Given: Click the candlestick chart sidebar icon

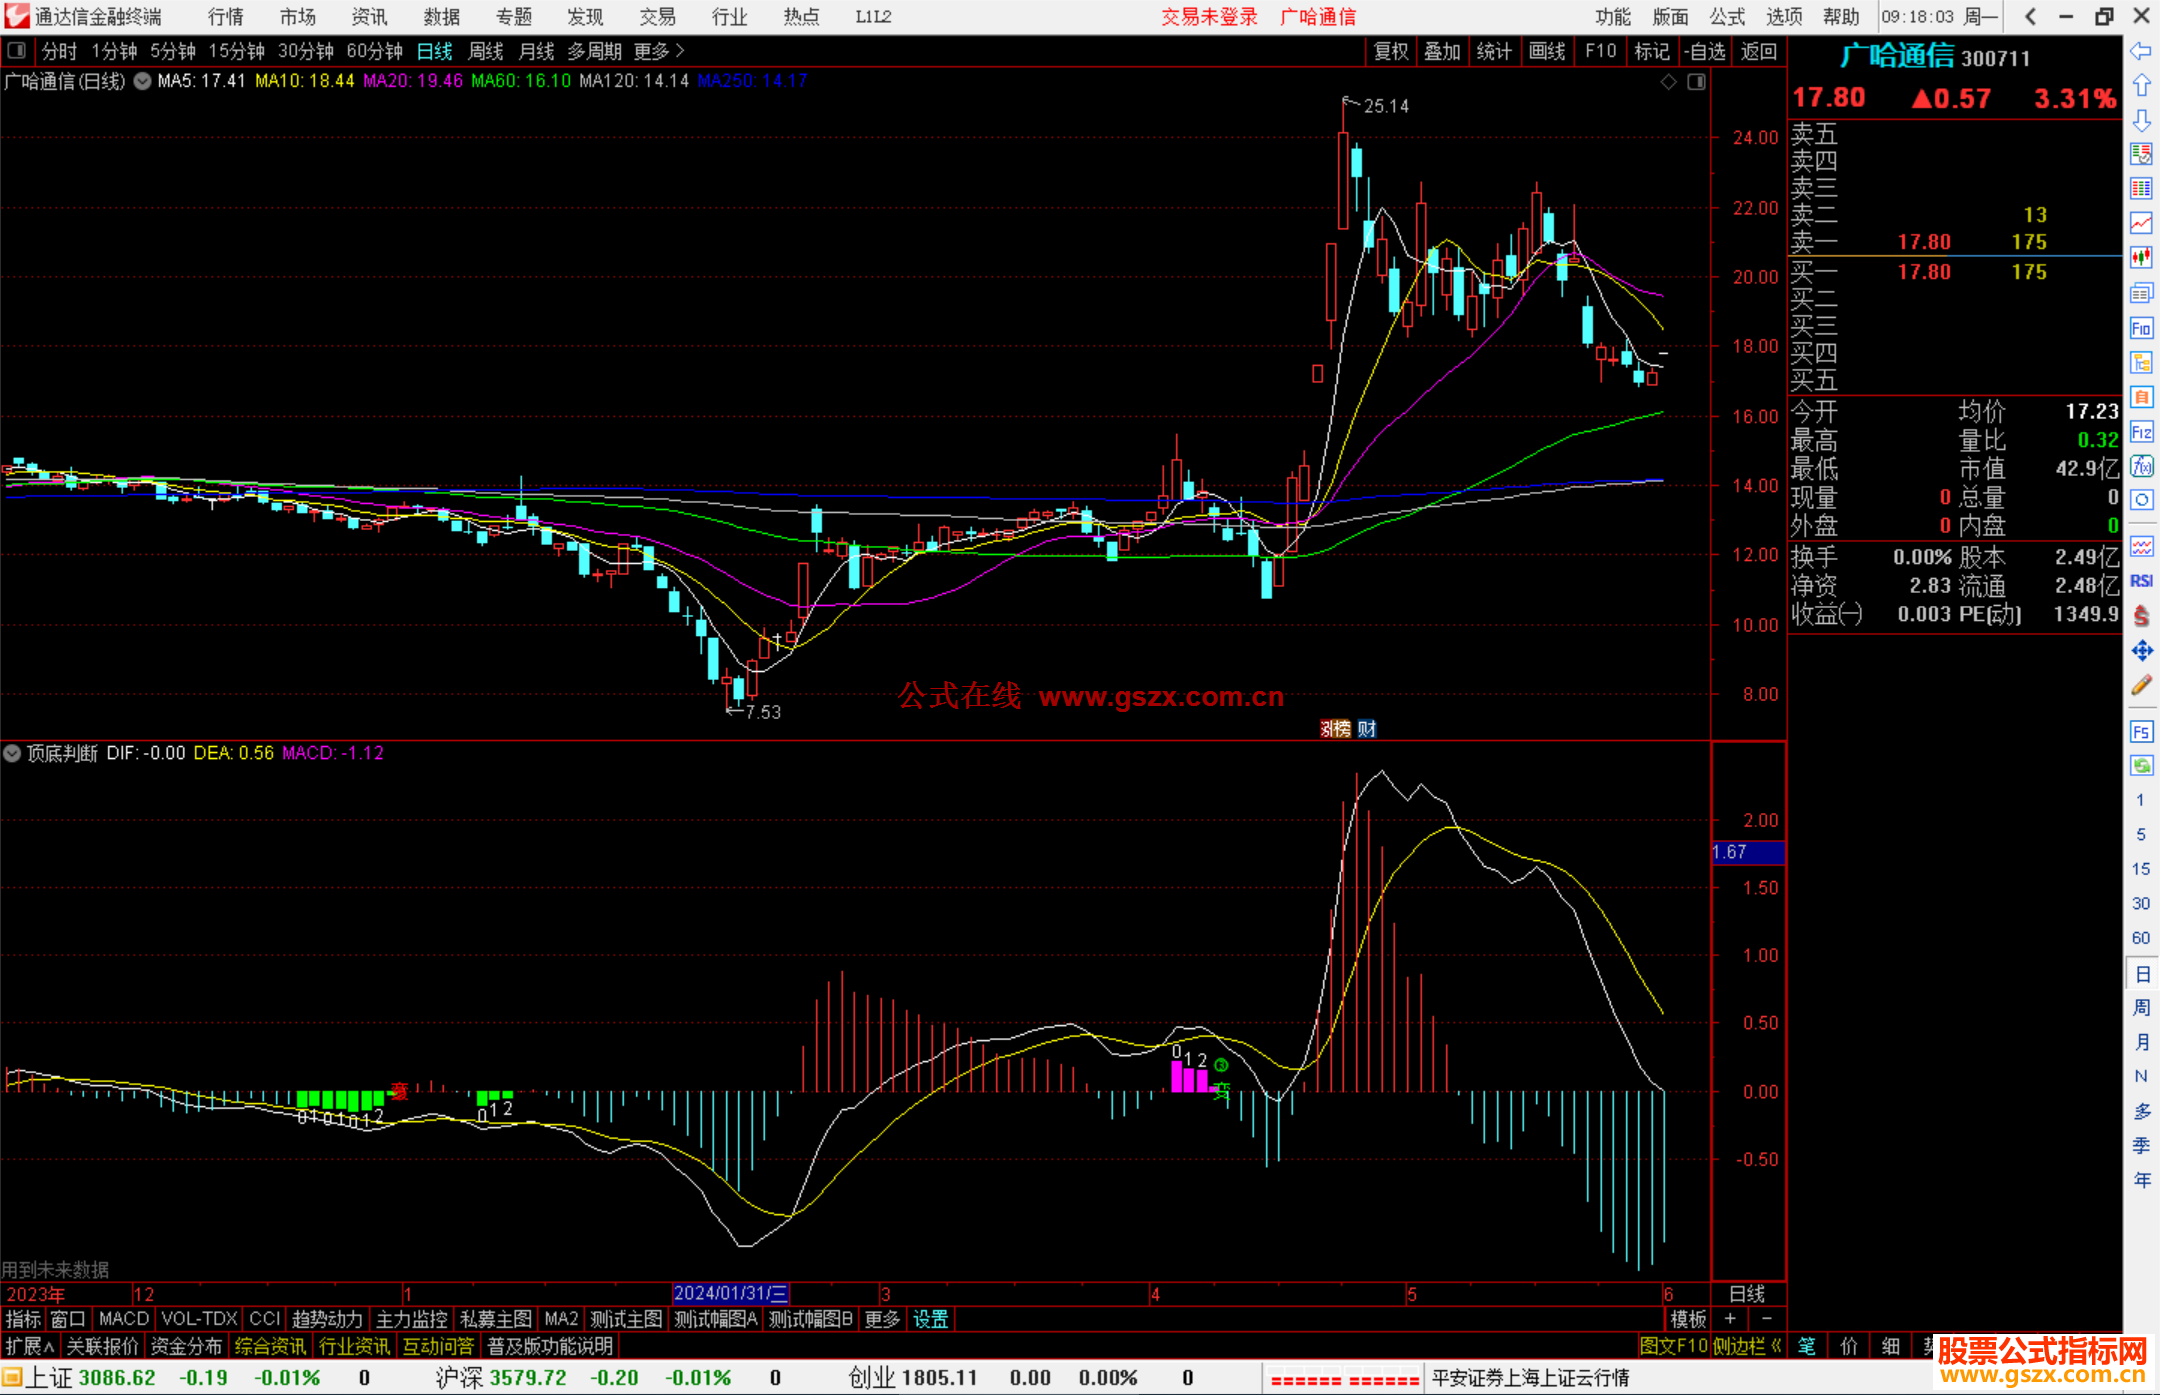Looking at the screenshot, I should click(2141, 258).
